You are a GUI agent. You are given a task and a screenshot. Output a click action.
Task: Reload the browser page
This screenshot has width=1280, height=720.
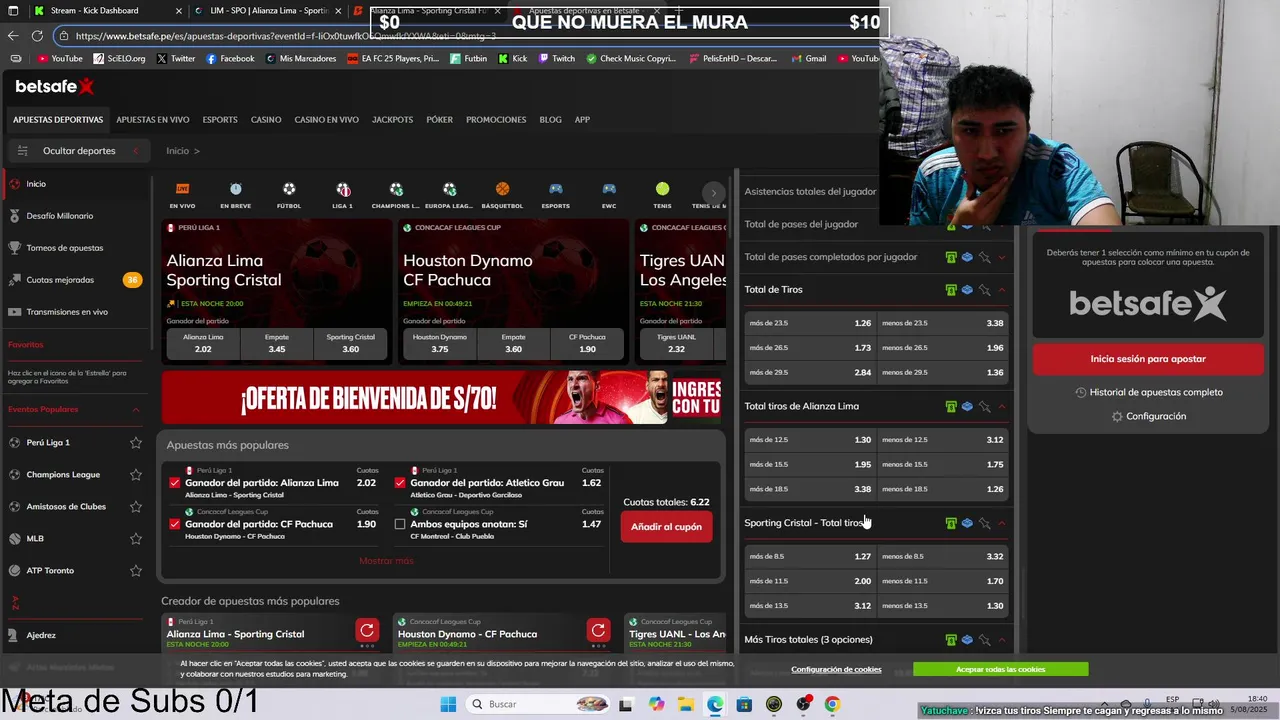tap(37, 36)
